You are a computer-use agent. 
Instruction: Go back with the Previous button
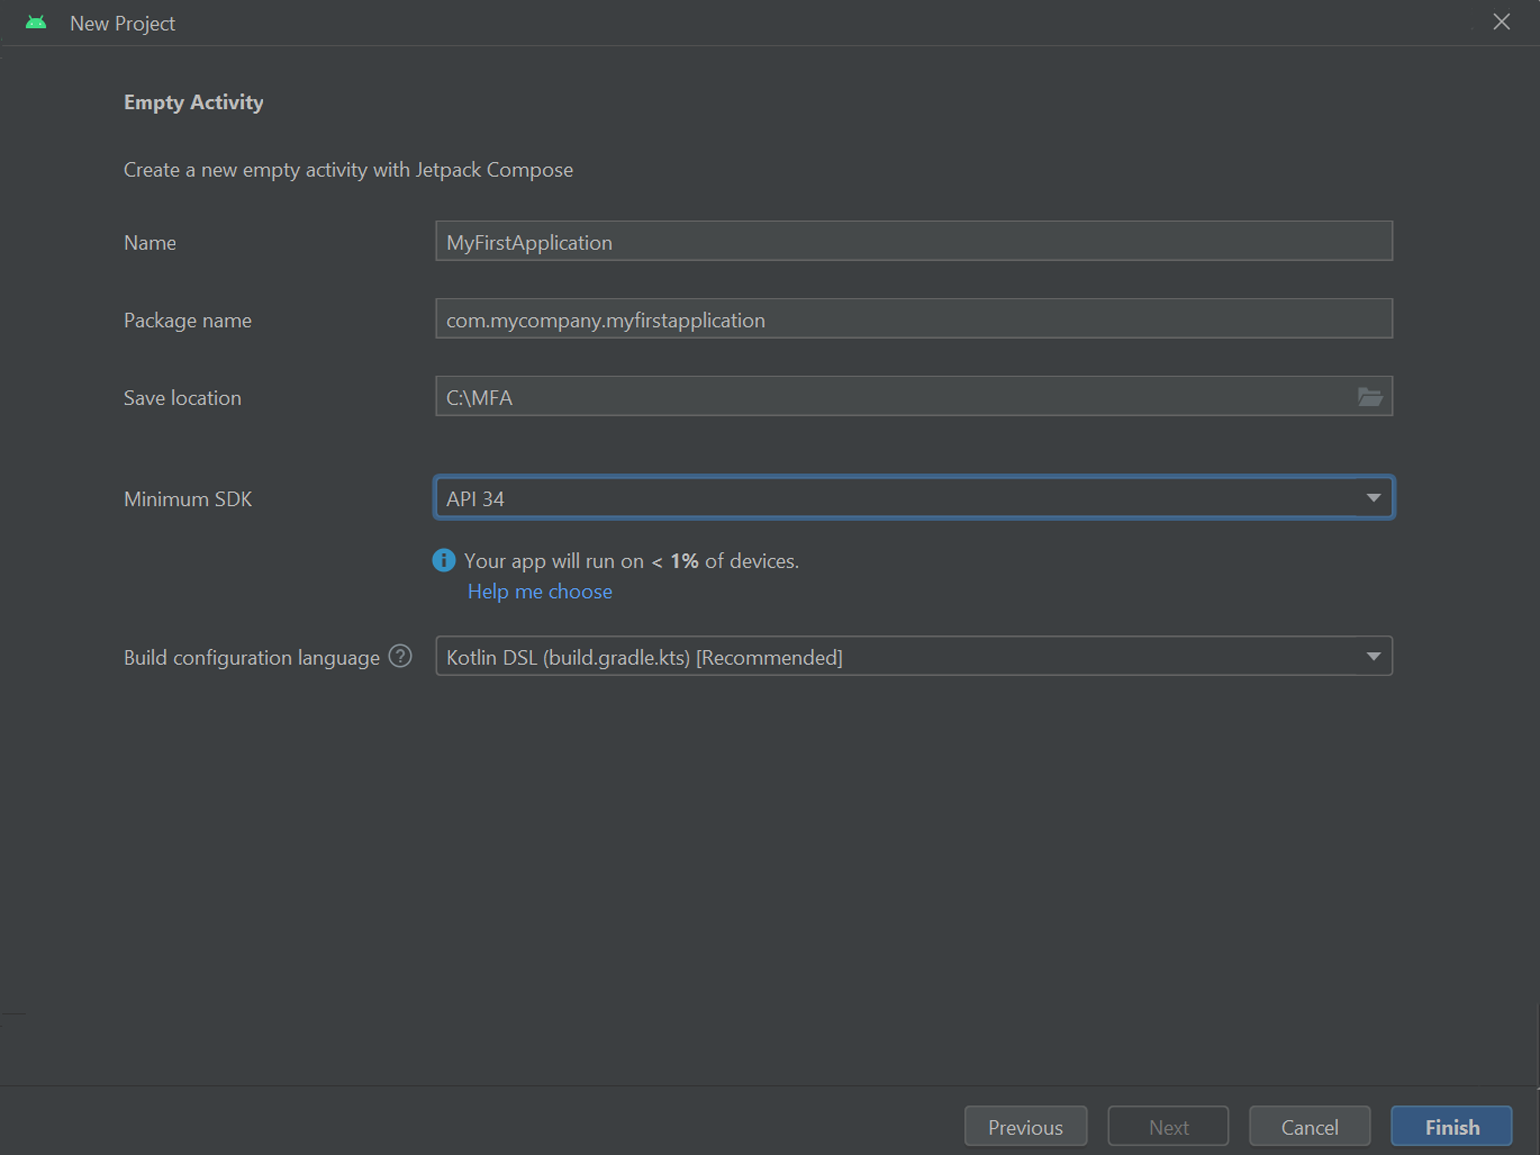[x=1025, y=1127]
